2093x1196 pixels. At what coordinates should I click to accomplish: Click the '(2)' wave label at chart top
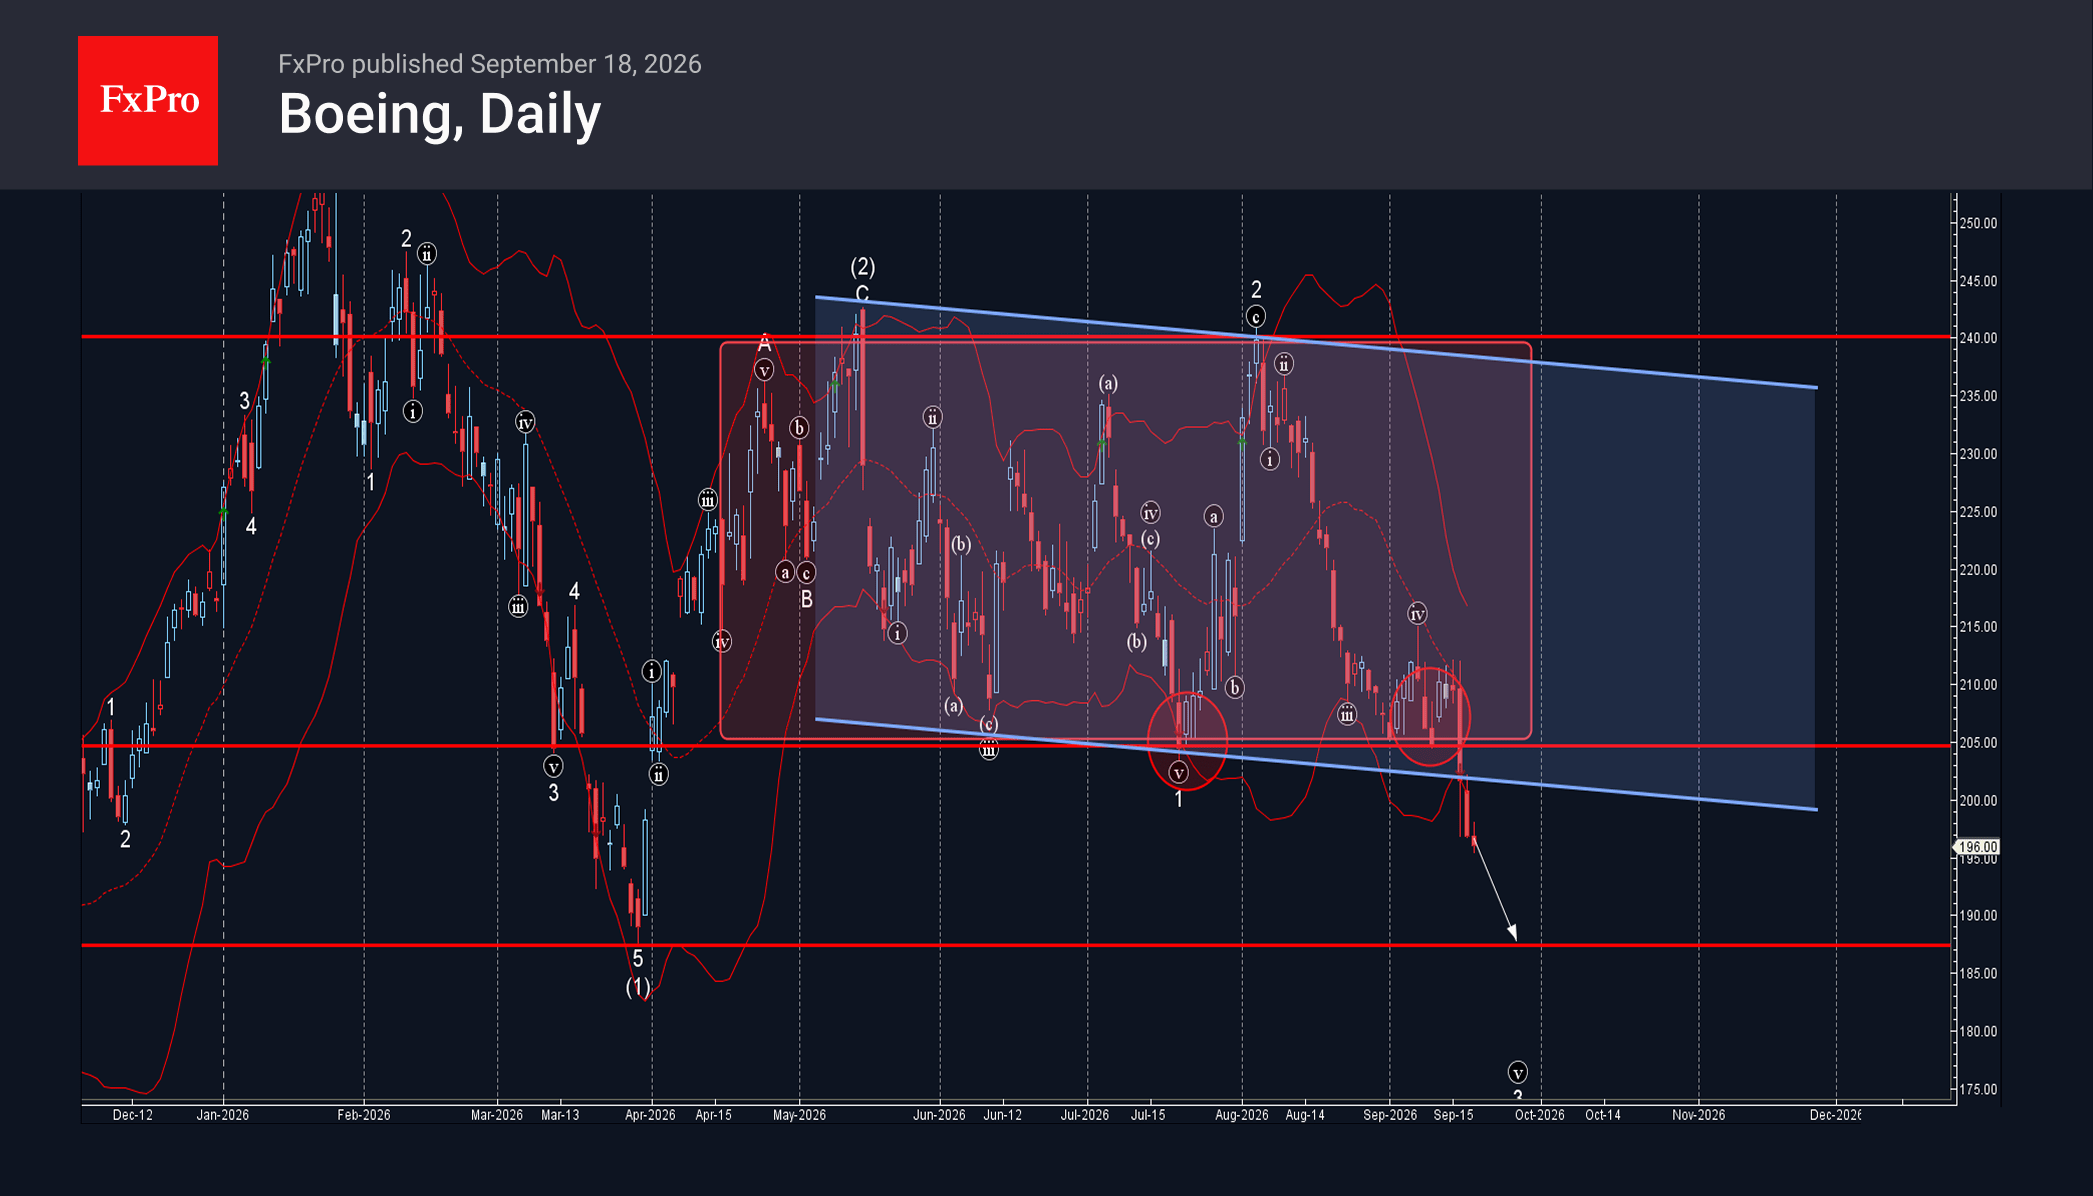863,267
